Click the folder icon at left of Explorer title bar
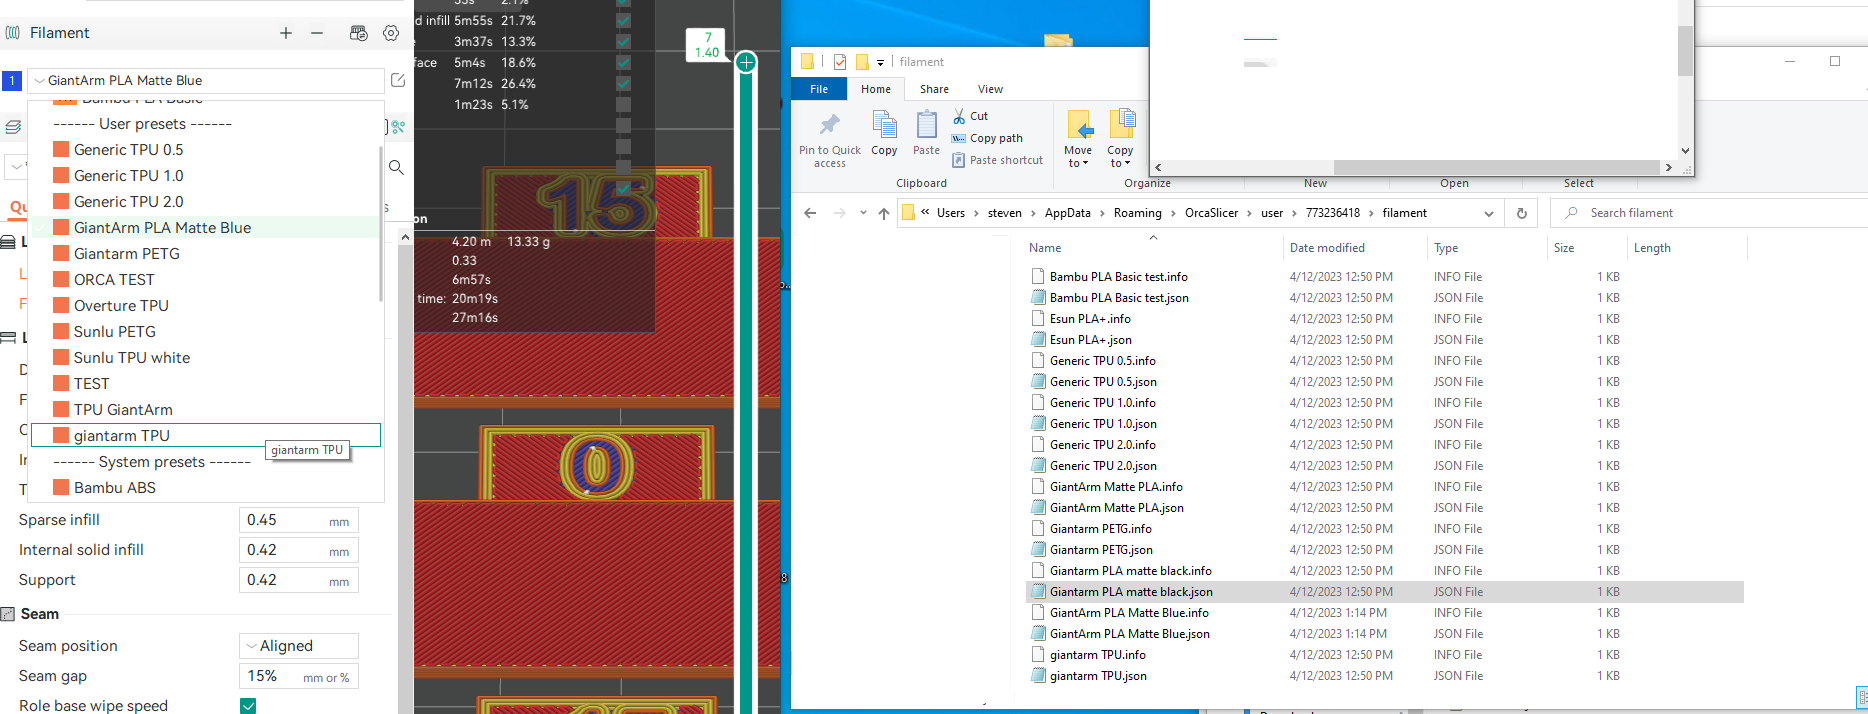This screenshot has height=714, width=1868. click(x=807, y=62)
